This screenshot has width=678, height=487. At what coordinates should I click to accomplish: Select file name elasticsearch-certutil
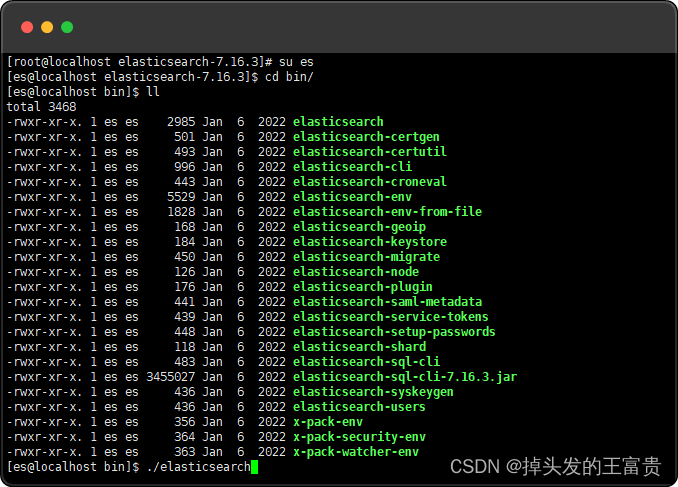(370, 152)
